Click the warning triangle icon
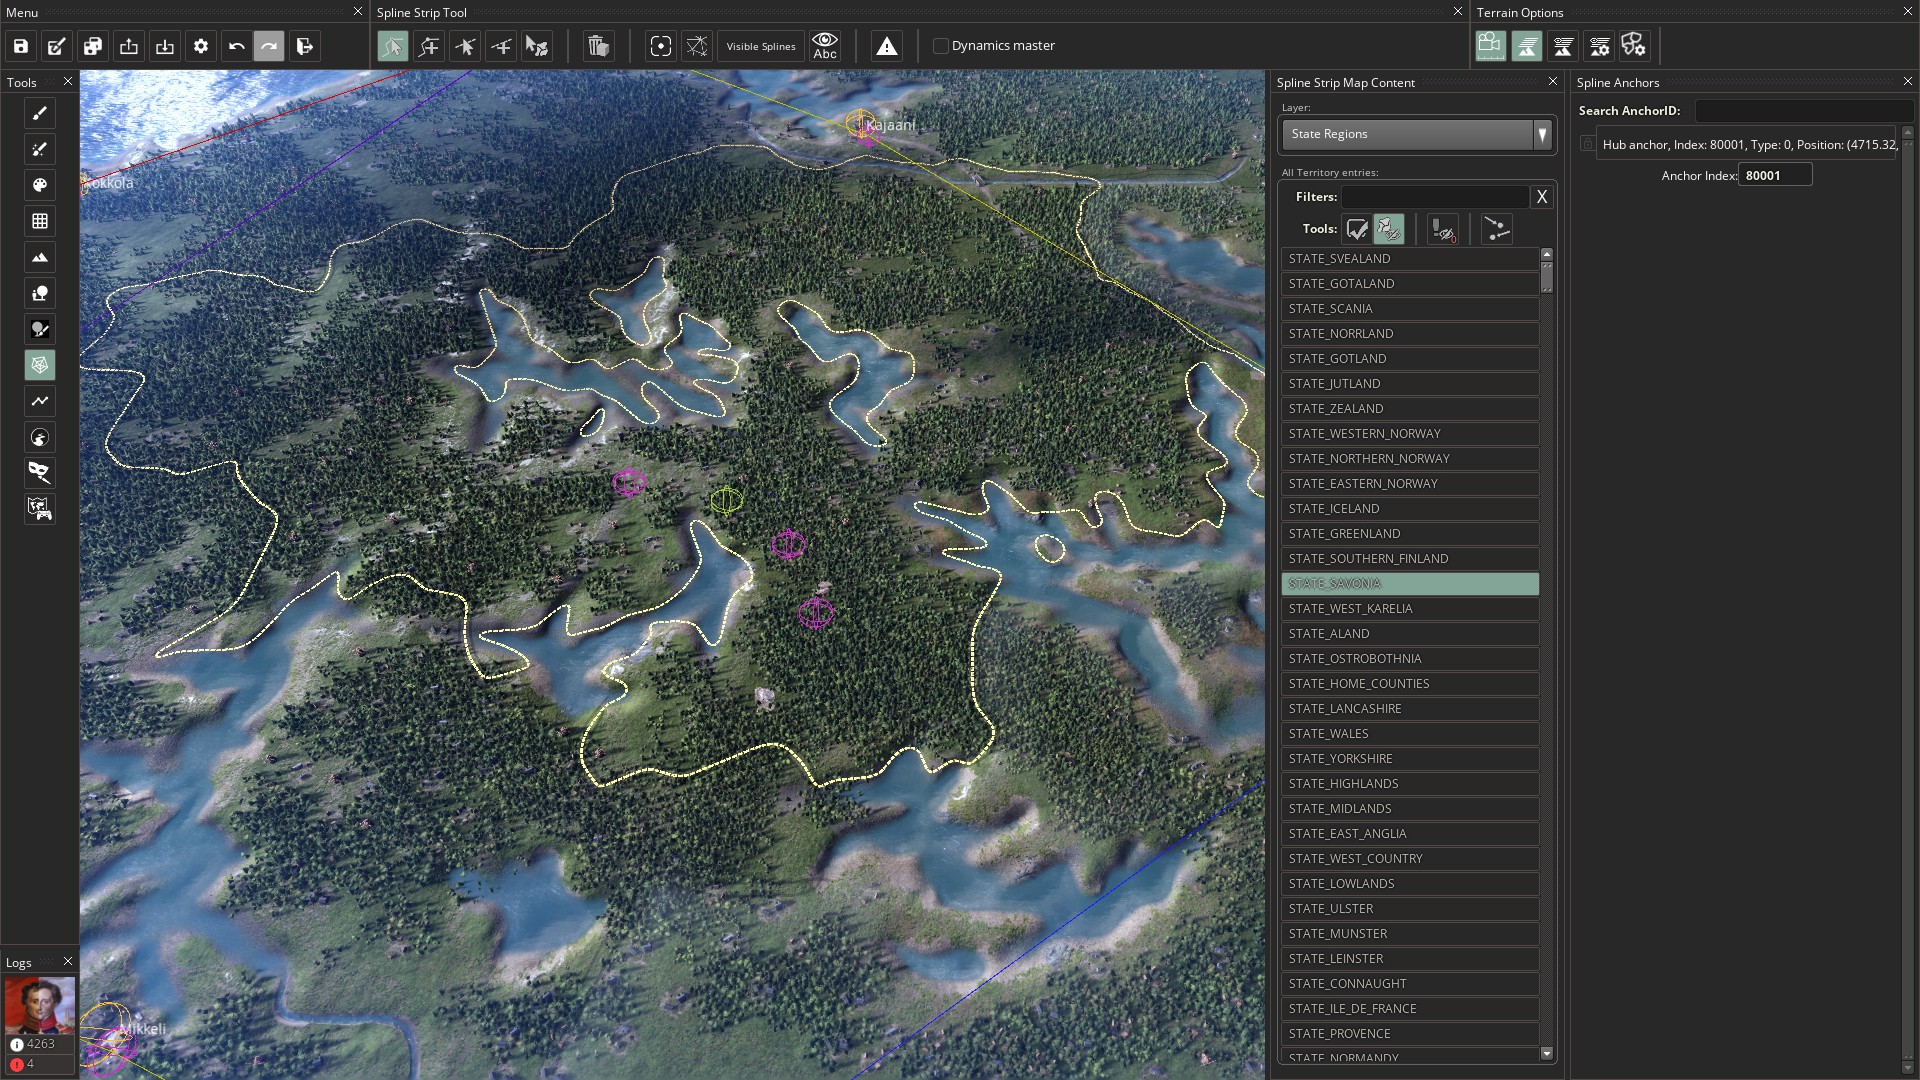 point(887,46)
